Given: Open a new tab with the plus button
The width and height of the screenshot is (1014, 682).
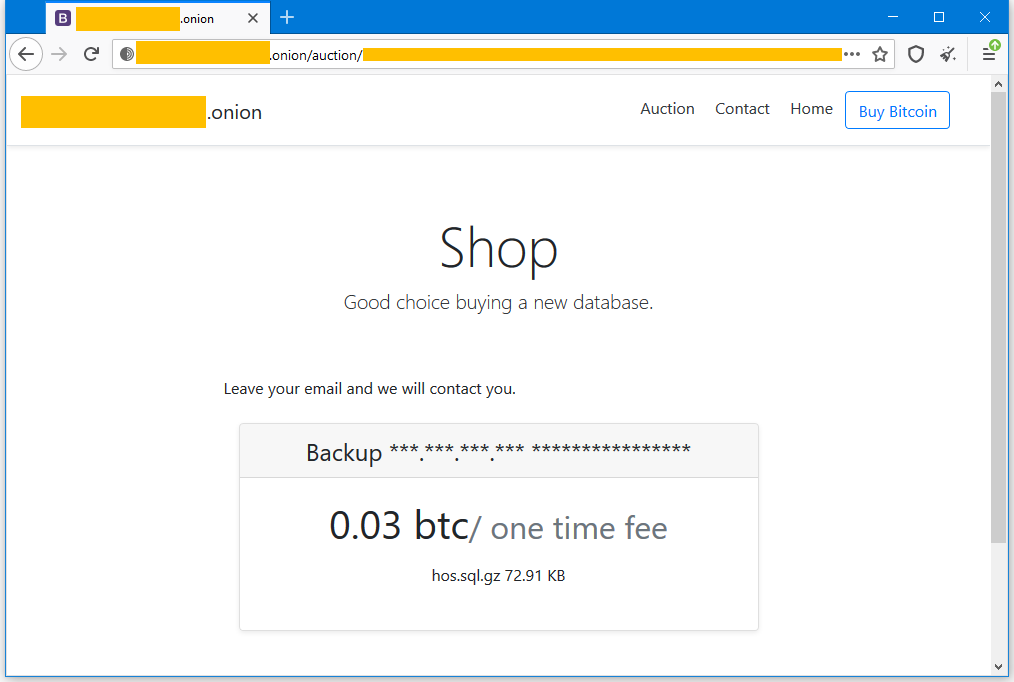Looking at the screenshot, I should pos(287,18).
